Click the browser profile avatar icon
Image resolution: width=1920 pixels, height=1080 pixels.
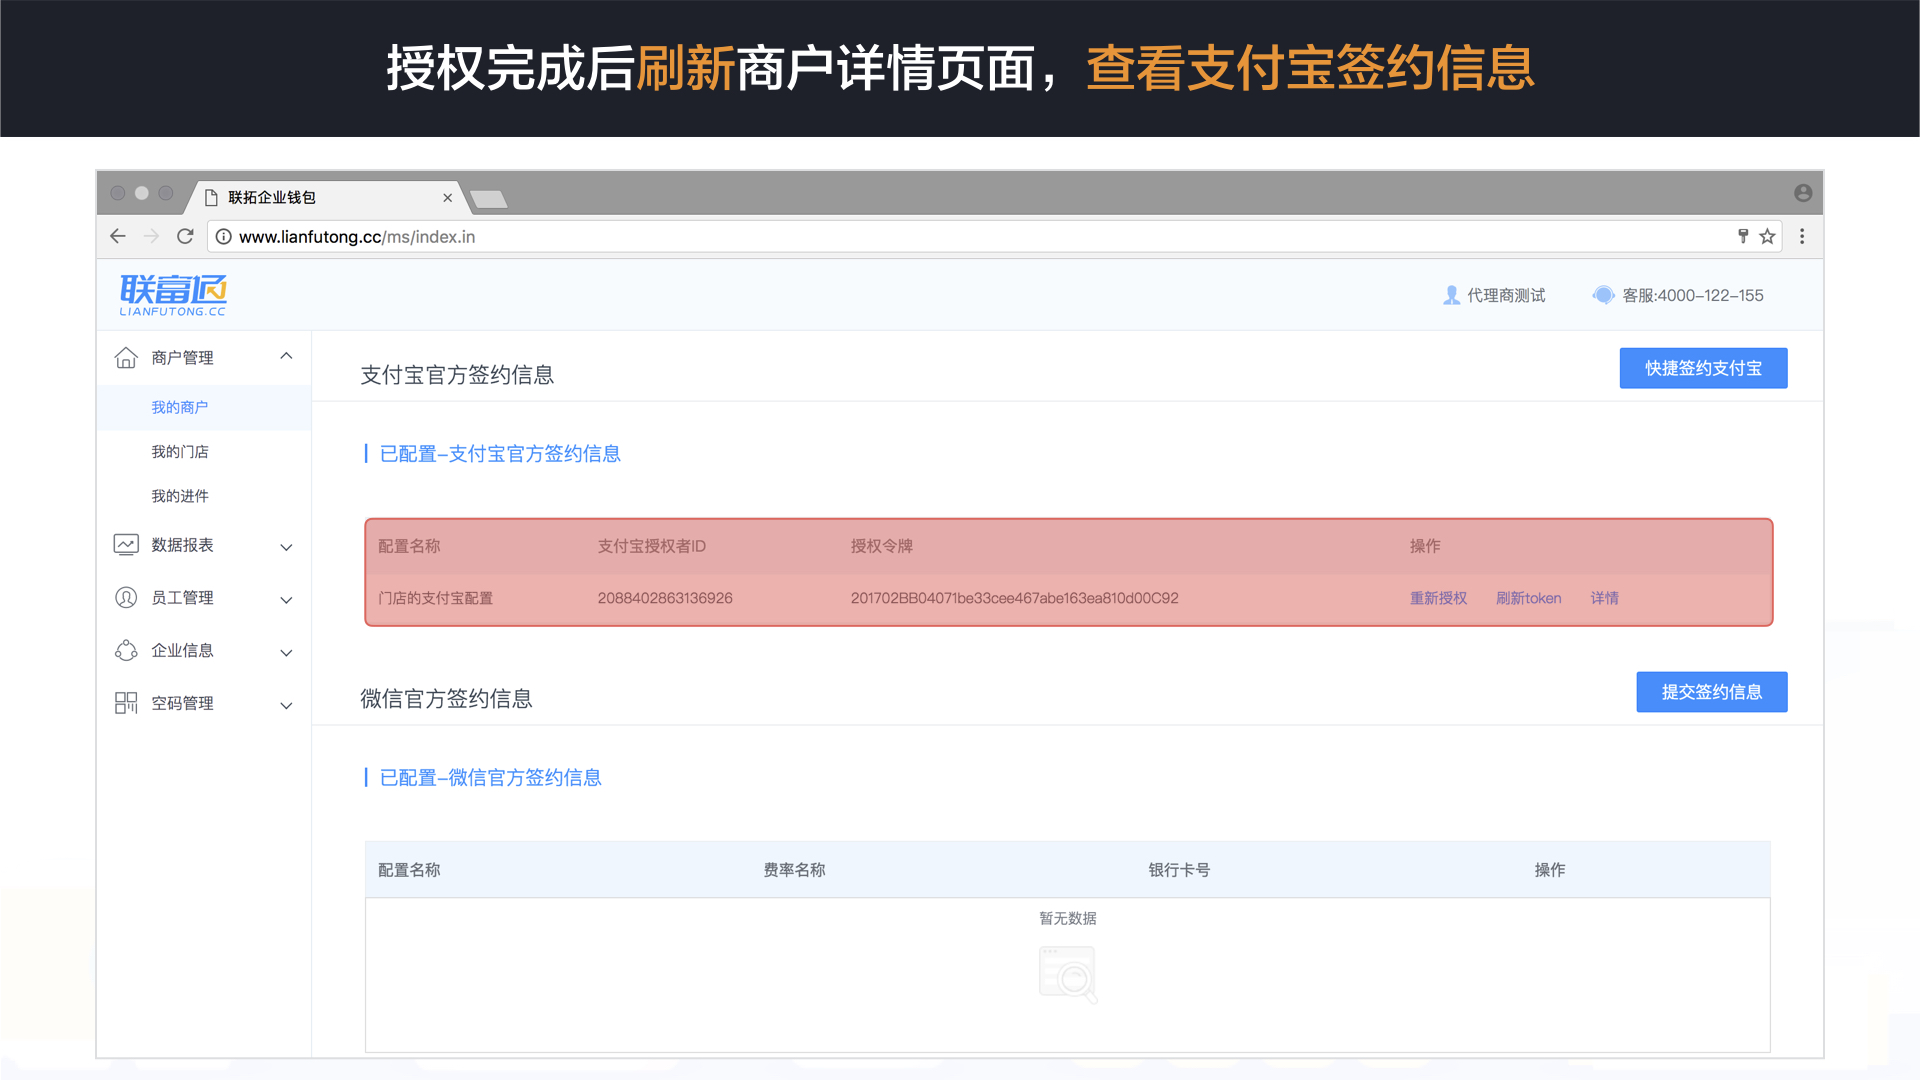(x=1803, y=193)
